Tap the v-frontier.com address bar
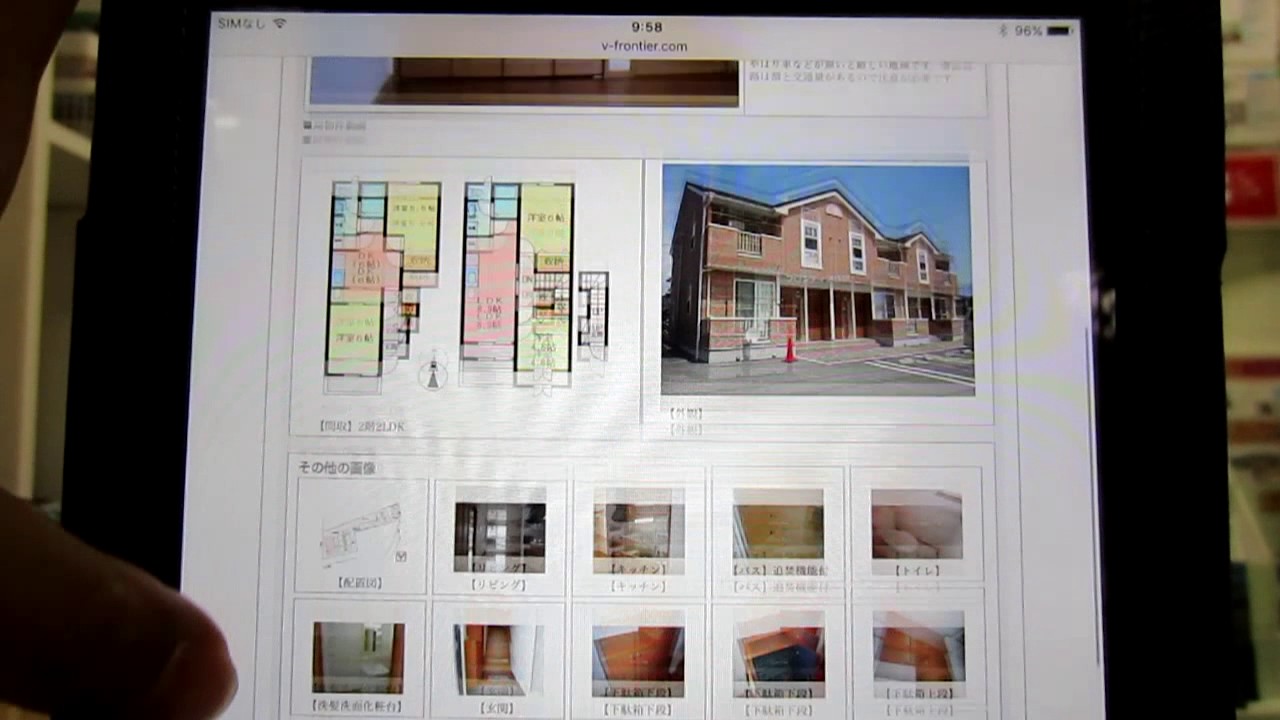 [x=644, y=45]
